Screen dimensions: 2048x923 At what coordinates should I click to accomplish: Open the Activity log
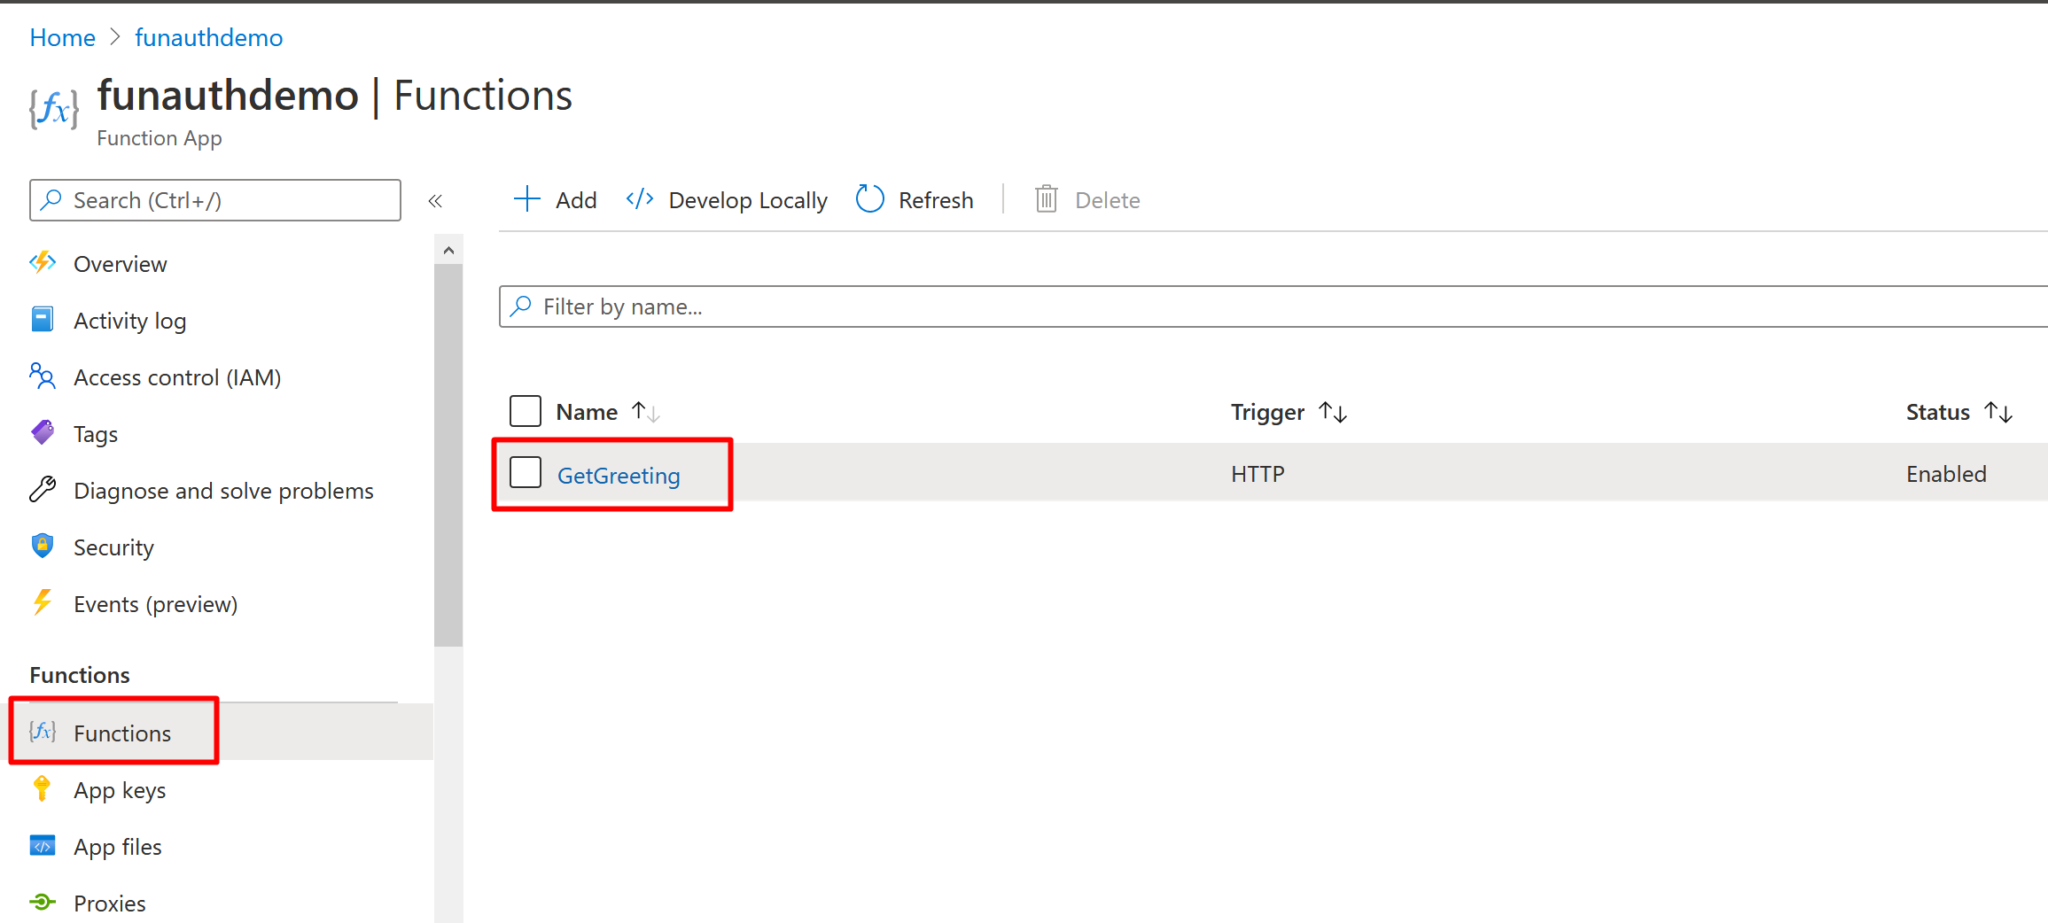point(129,320)
